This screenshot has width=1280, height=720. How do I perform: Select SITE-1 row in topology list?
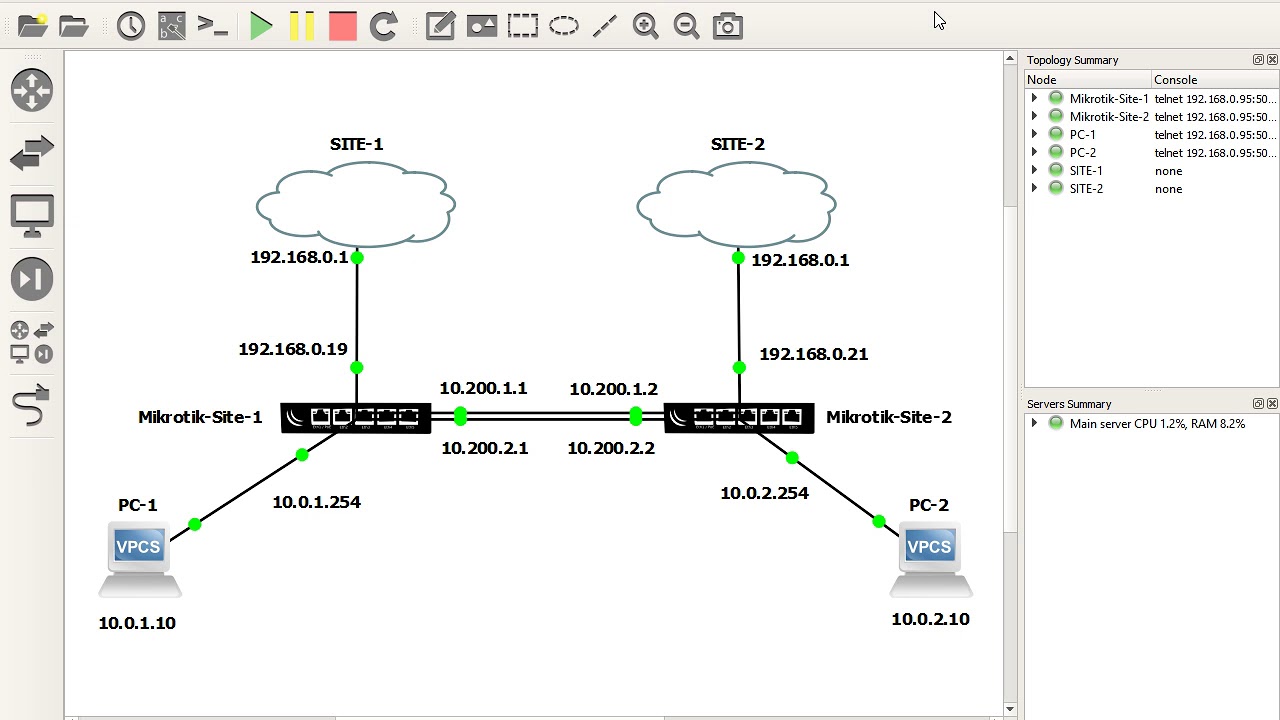[x=1152, y=171]
